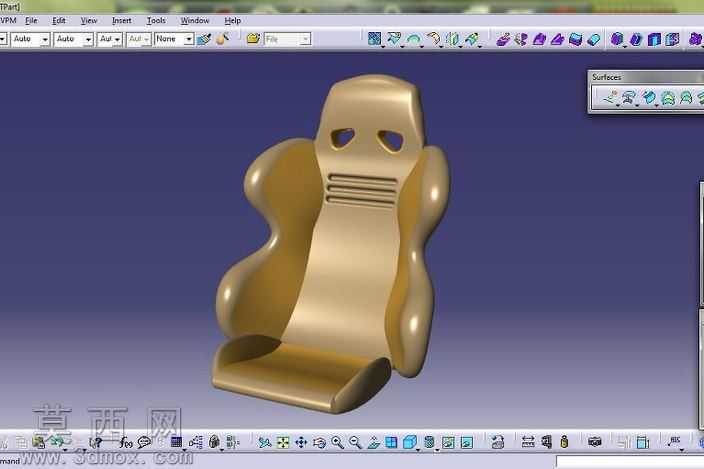The image size is (704, 469).
Task: Open the File menu
Action: click(x=31, y=21)
